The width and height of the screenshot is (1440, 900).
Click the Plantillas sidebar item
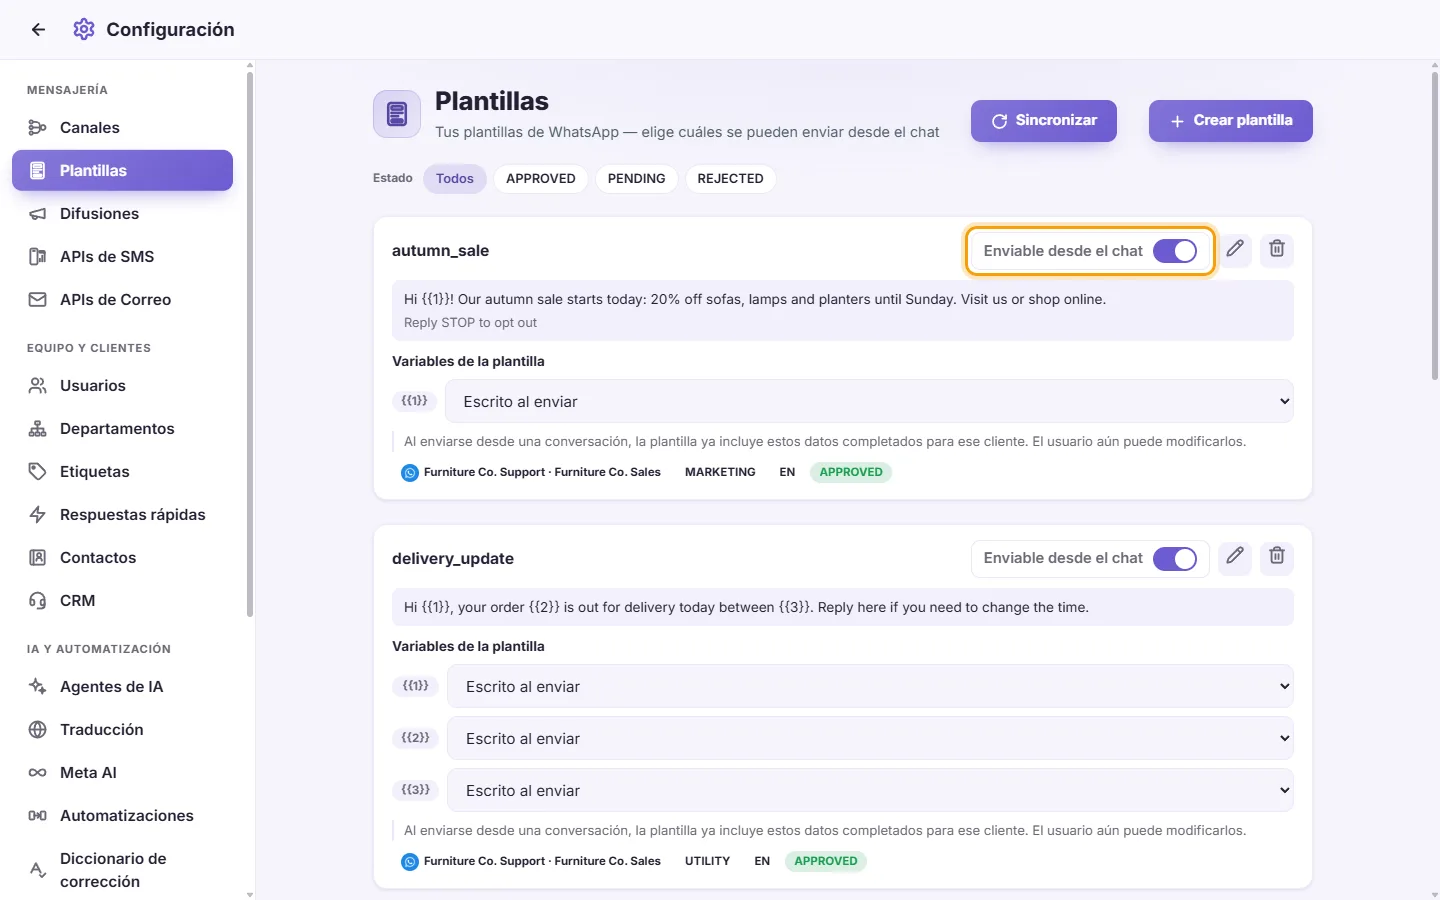pyautogui.click(x=122, y=171)
